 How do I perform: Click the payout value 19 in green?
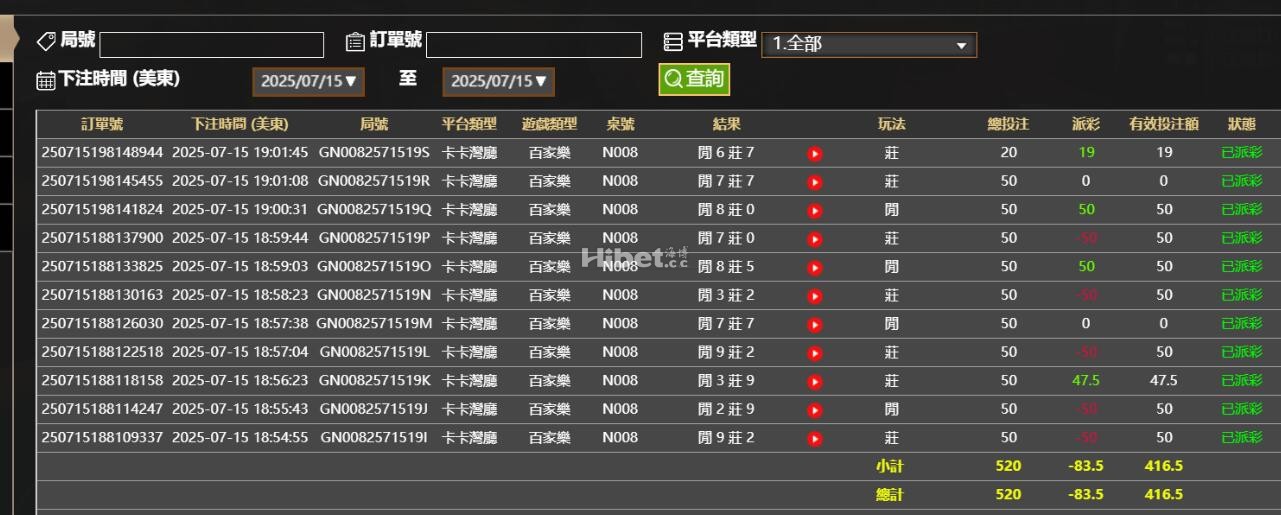(1086, 153)
